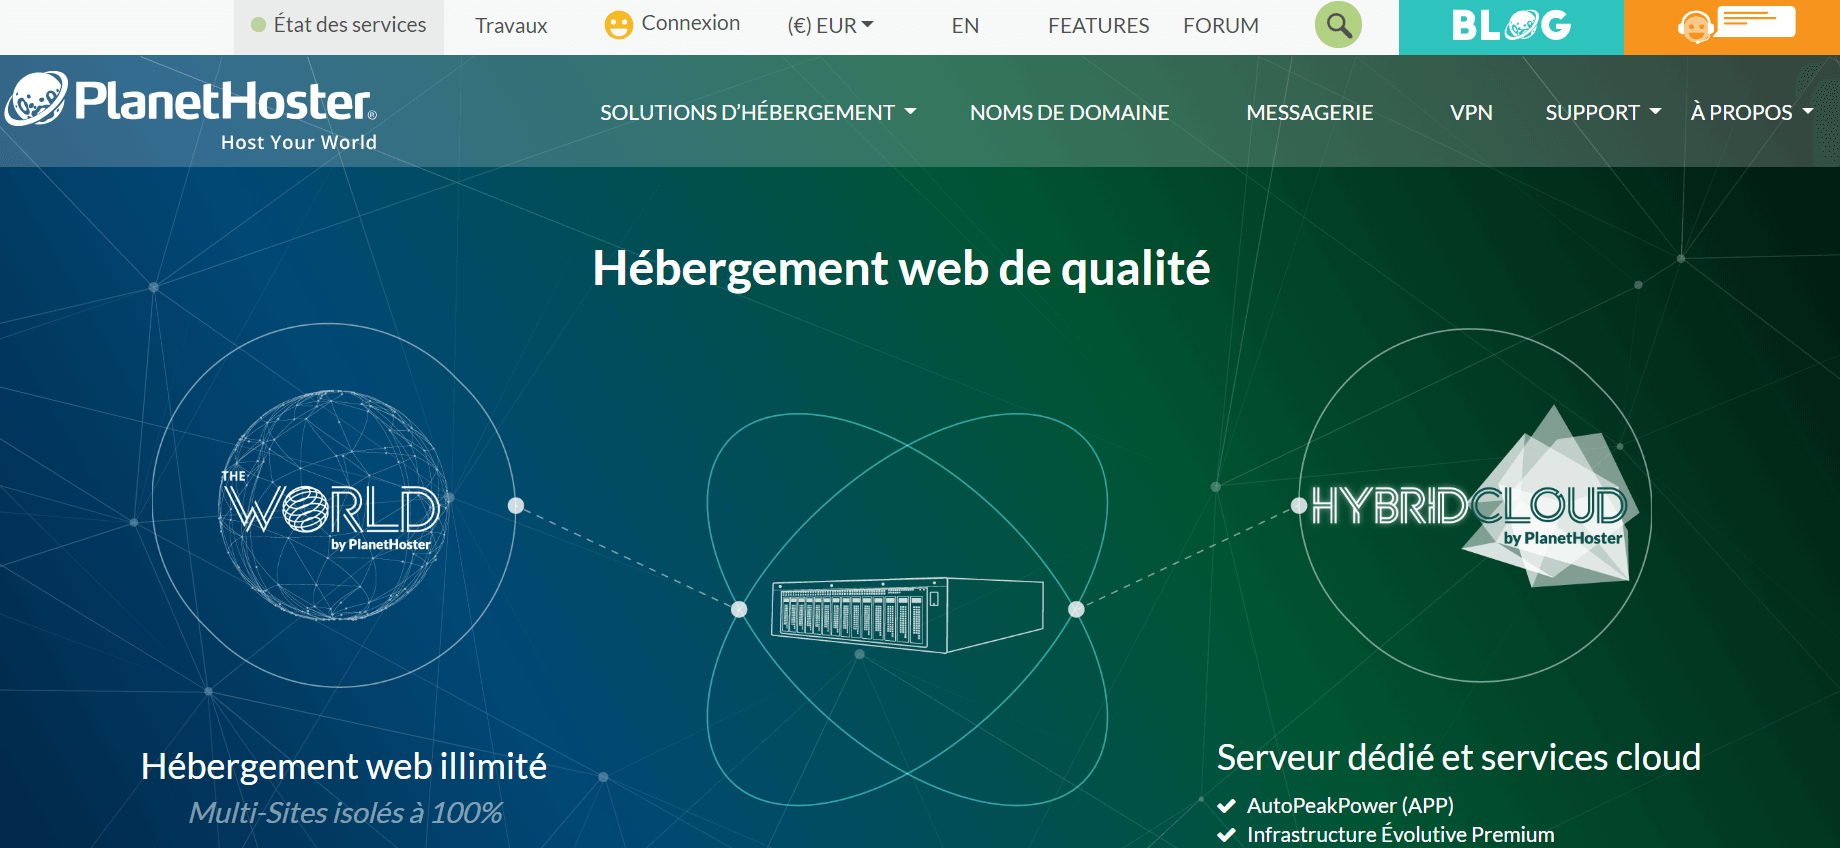Open the Messagerie menu item

pos(1310,113)
